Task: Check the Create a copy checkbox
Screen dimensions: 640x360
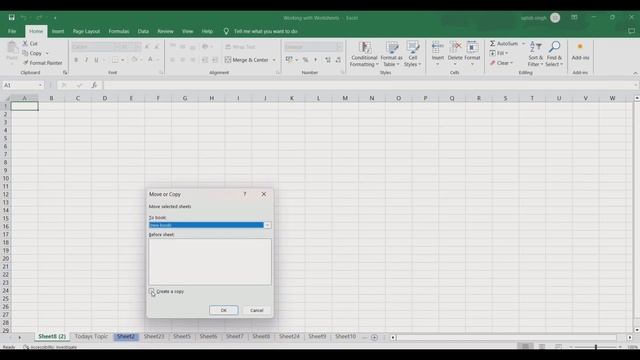Action: [151, 291]
